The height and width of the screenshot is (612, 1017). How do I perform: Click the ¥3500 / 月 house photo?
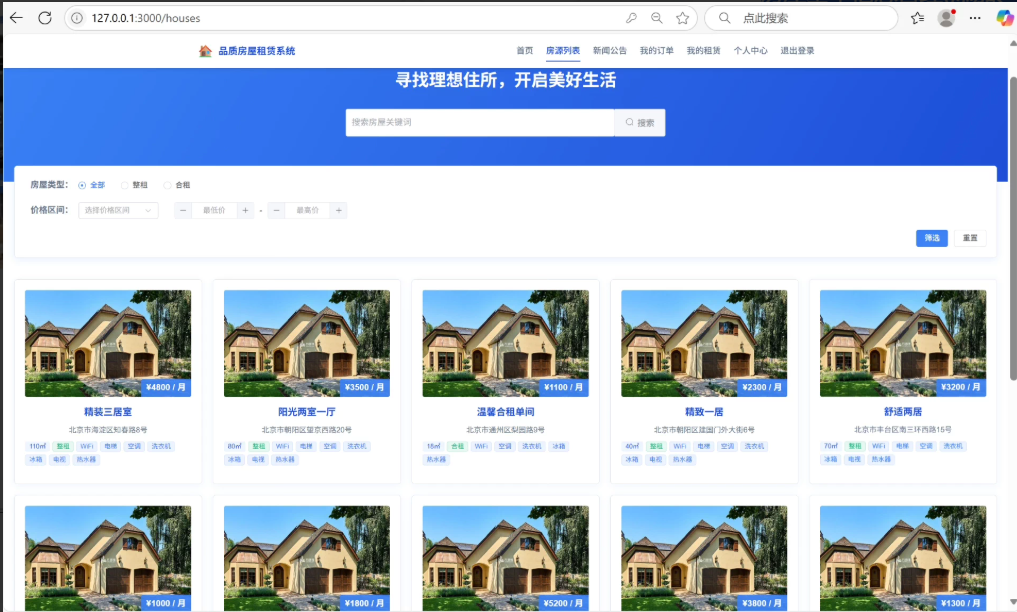[307, 343]
